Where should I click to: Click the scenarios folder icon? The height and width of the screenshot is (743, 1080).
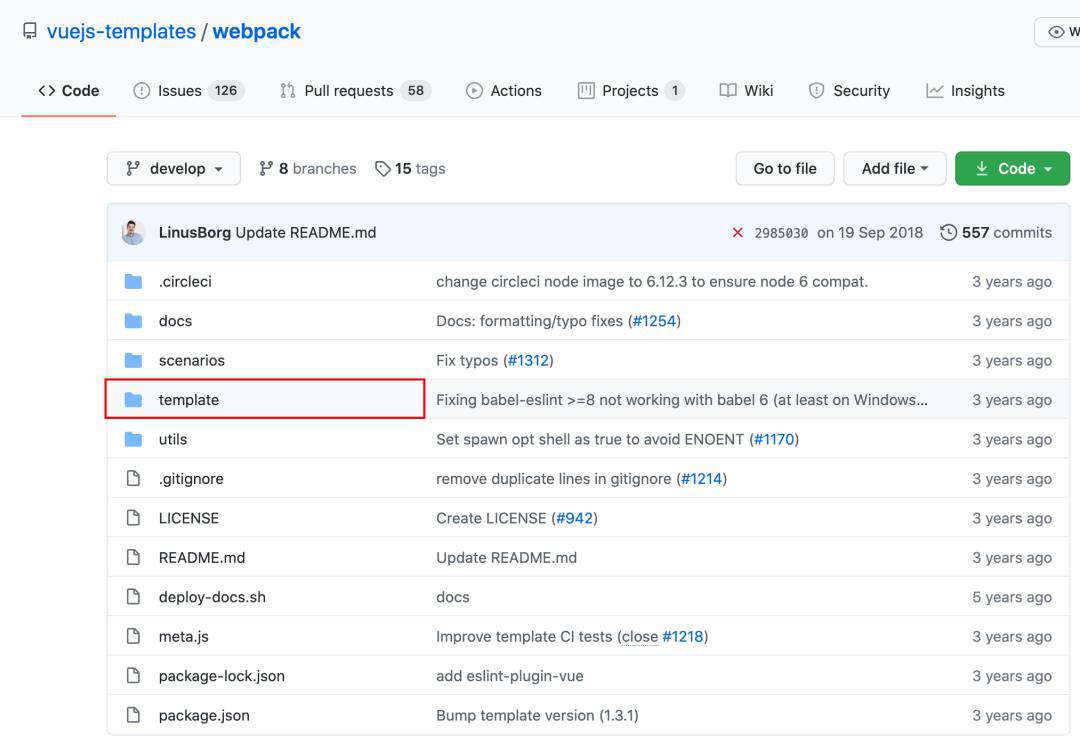pos(133,360)
